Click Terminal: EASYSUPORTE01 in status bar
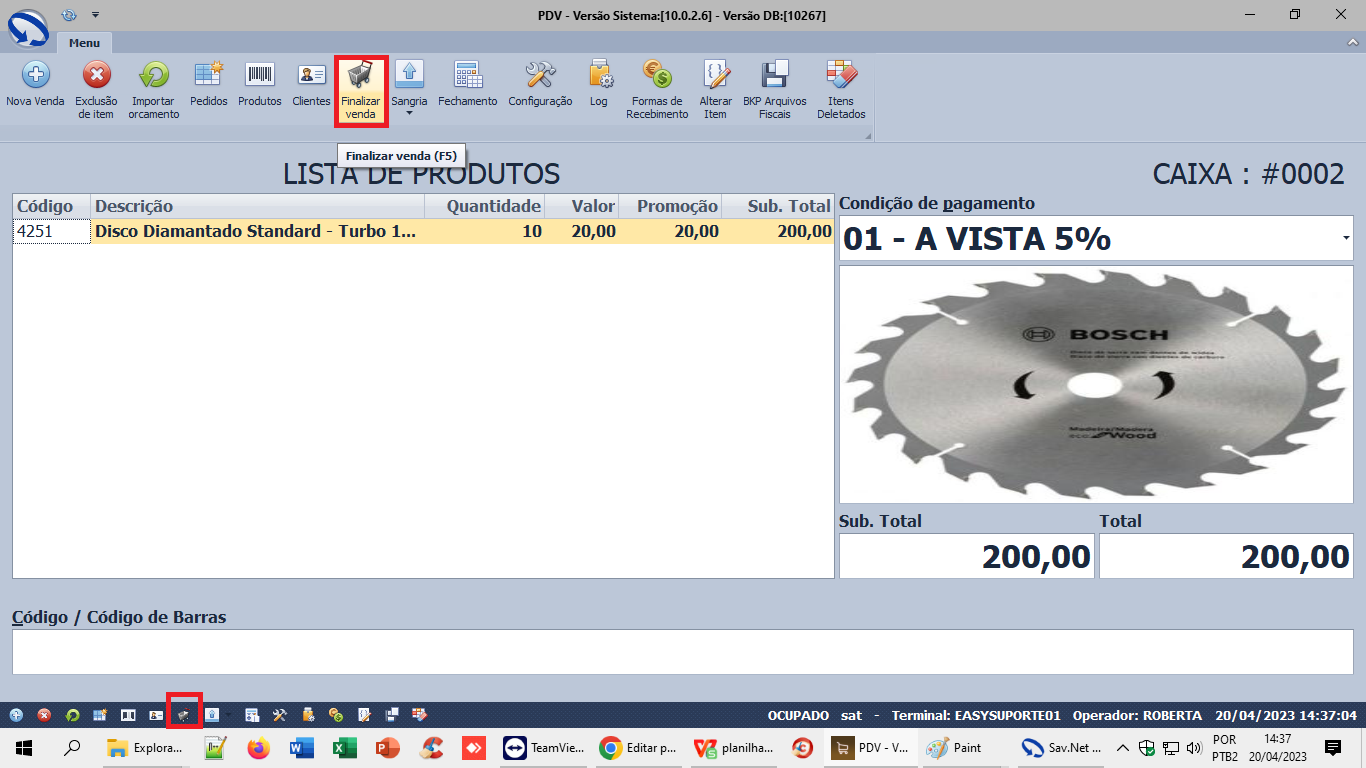Viewport: 1366px width, 768px height. (x=976, y=715)
